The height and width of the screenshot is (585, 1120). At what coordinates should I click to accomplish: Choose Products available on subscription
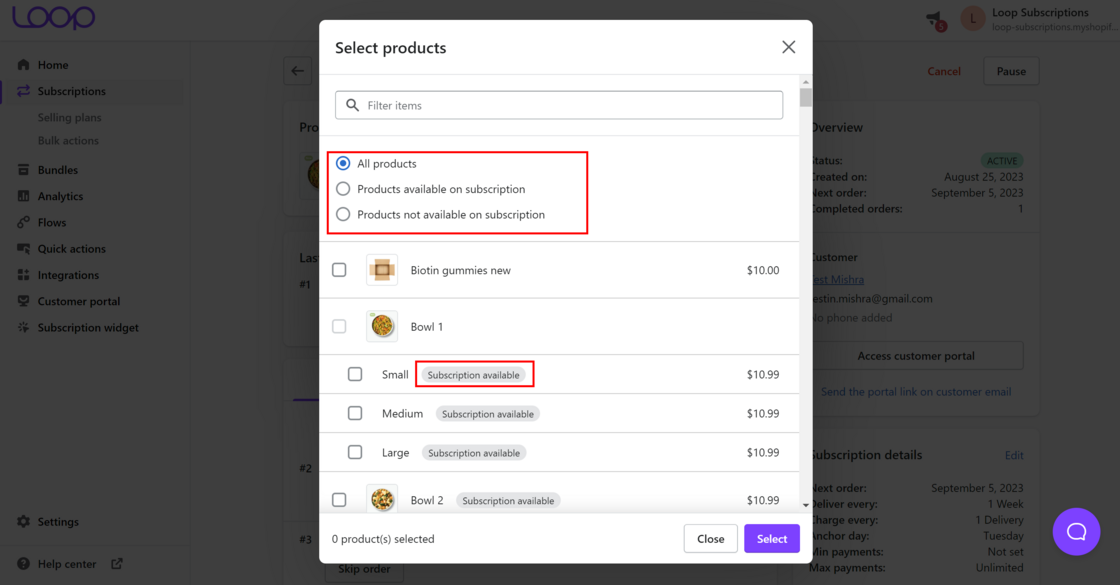click(x=343, y=189)
